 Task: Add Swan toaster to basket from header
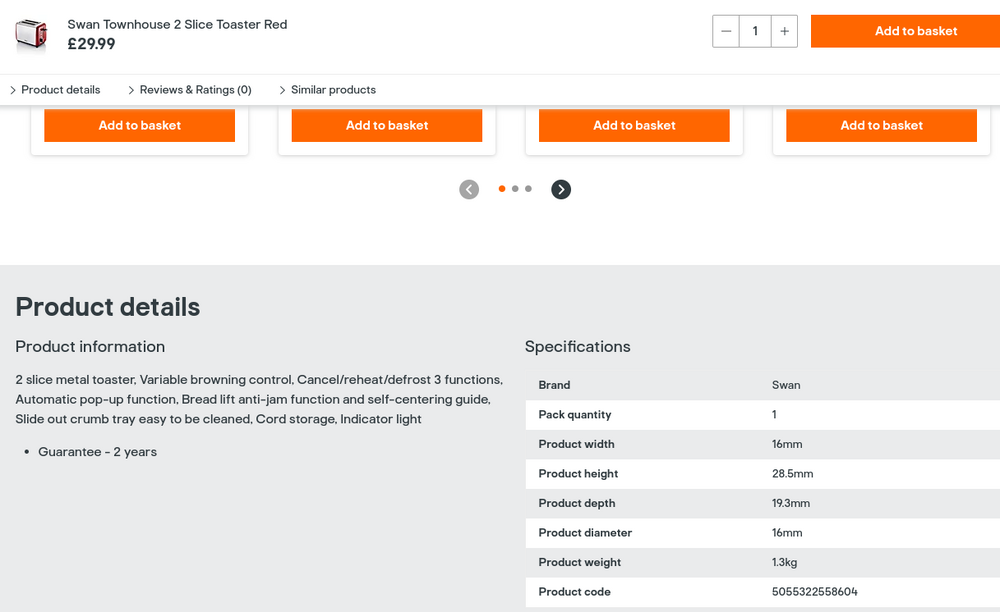pos(906,31)
